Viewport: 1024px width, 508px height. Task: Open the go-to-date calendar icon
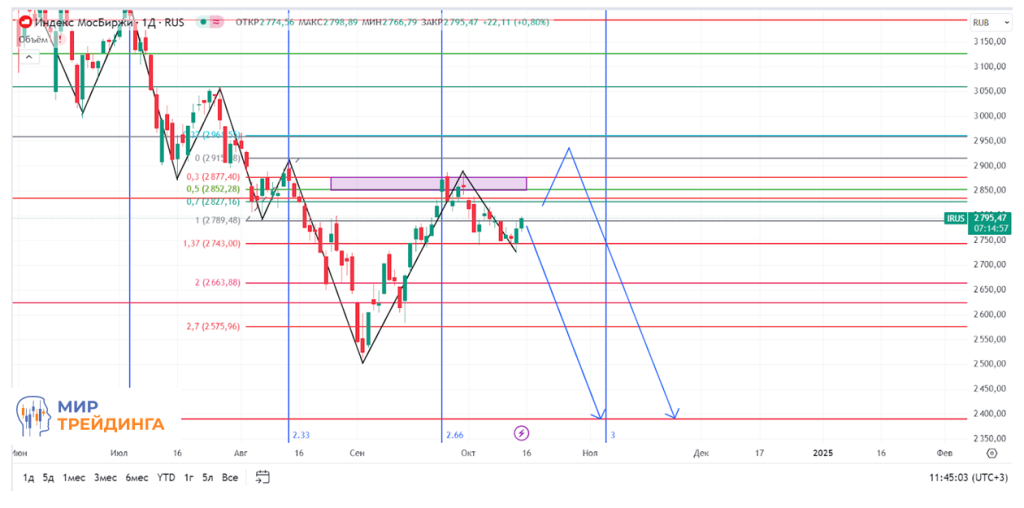tap(264, 478)
